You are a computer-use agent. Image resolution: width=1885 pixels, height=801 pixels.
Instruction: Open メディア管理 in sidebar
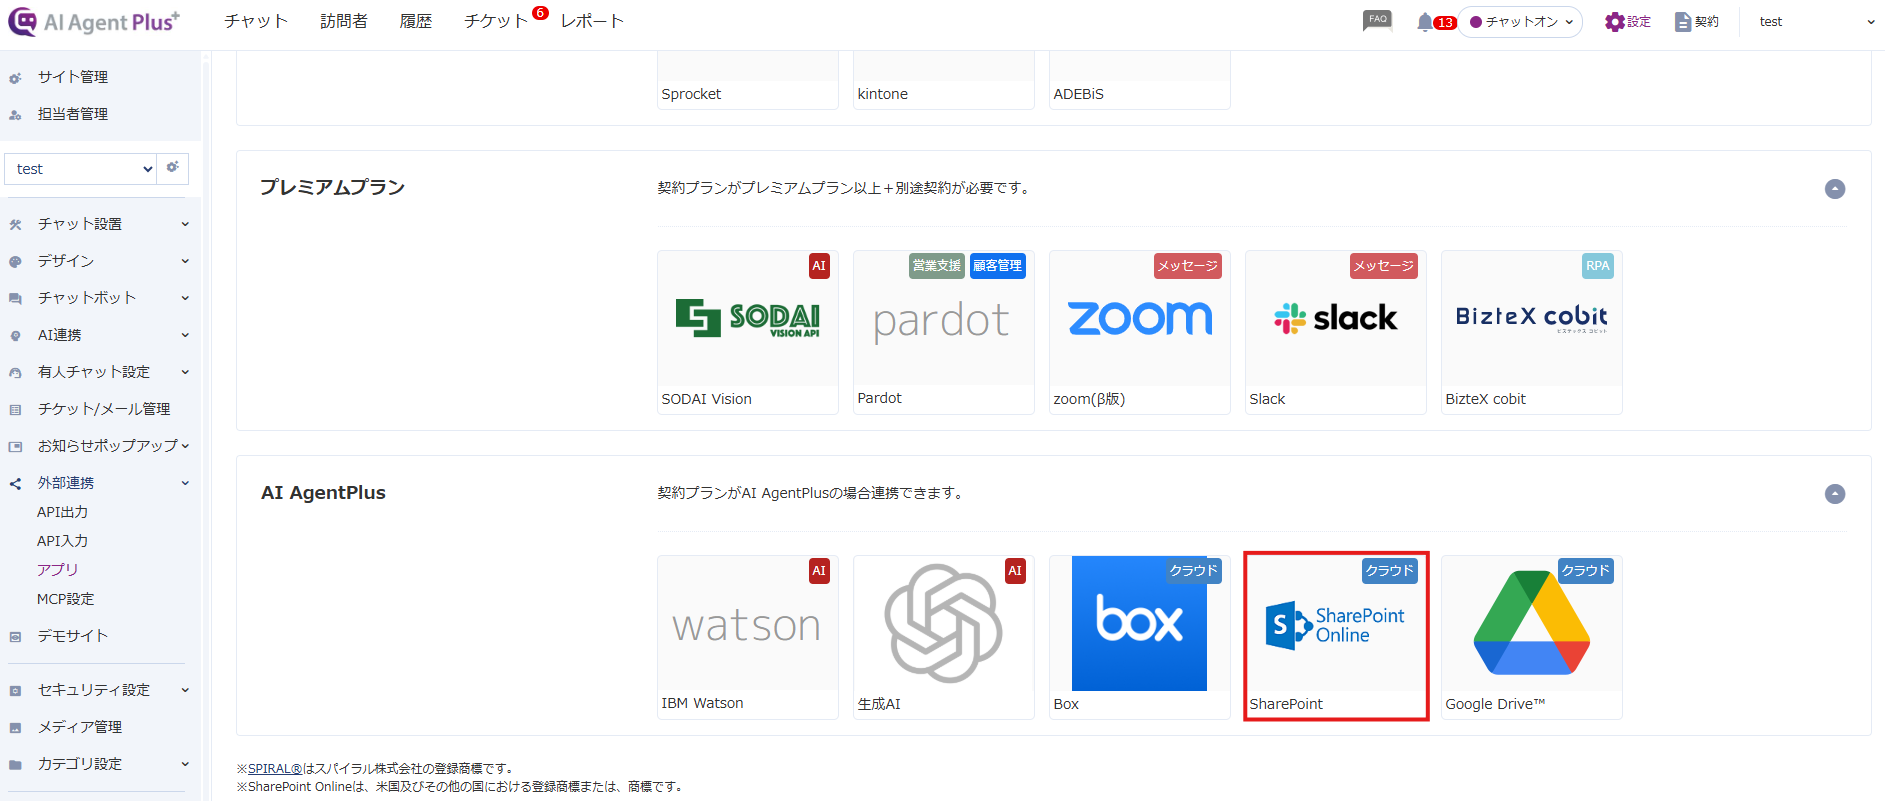coord(80,727)
